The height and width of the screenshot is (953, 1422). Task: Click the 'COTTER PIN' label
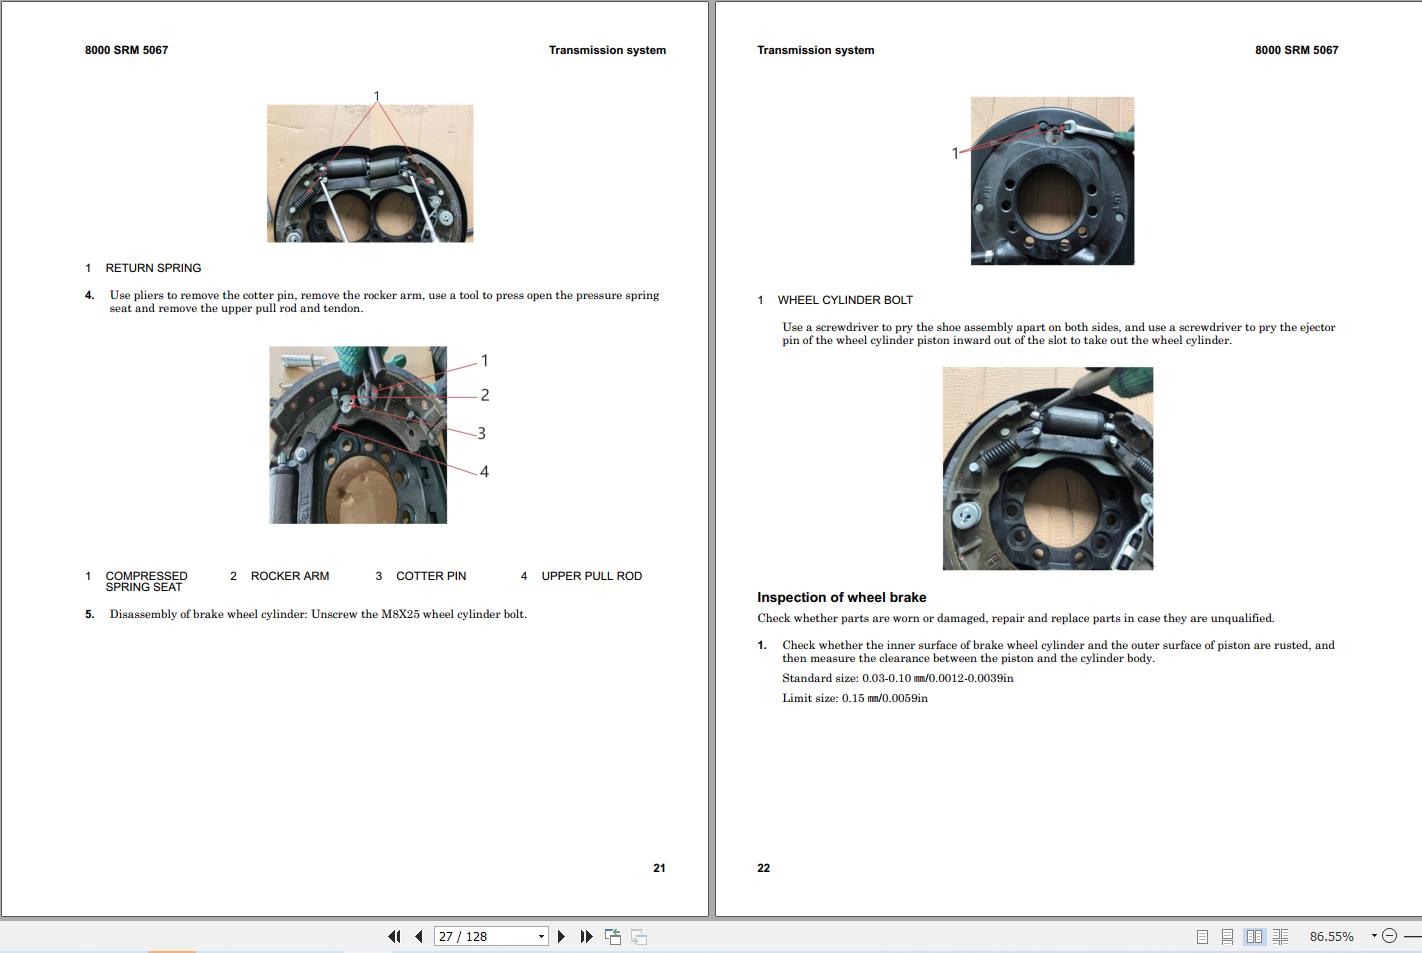point(431,576)
